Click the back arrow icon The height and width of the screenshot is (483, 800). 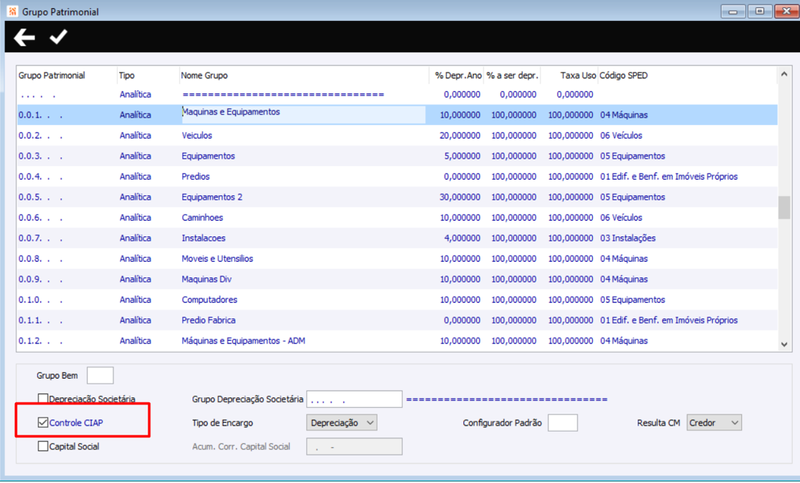24,37
